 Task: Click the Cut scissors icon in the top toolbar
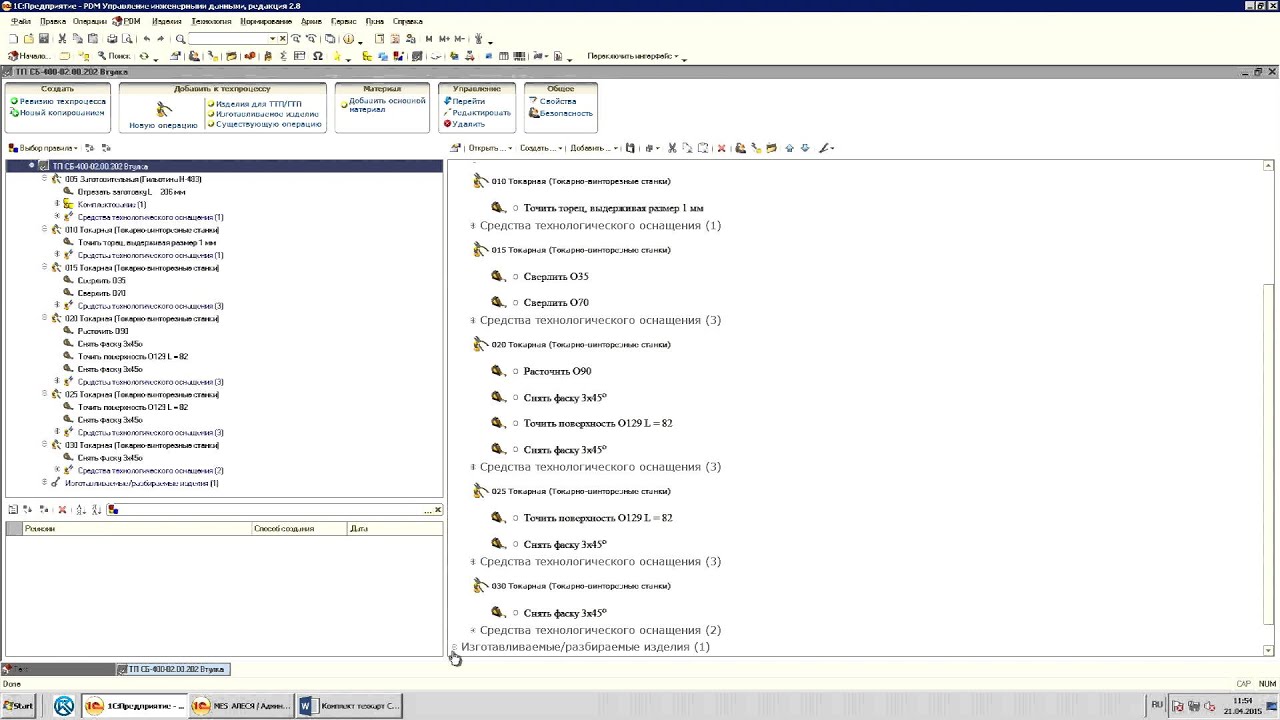pyautogui.click(x=62, y=39)
